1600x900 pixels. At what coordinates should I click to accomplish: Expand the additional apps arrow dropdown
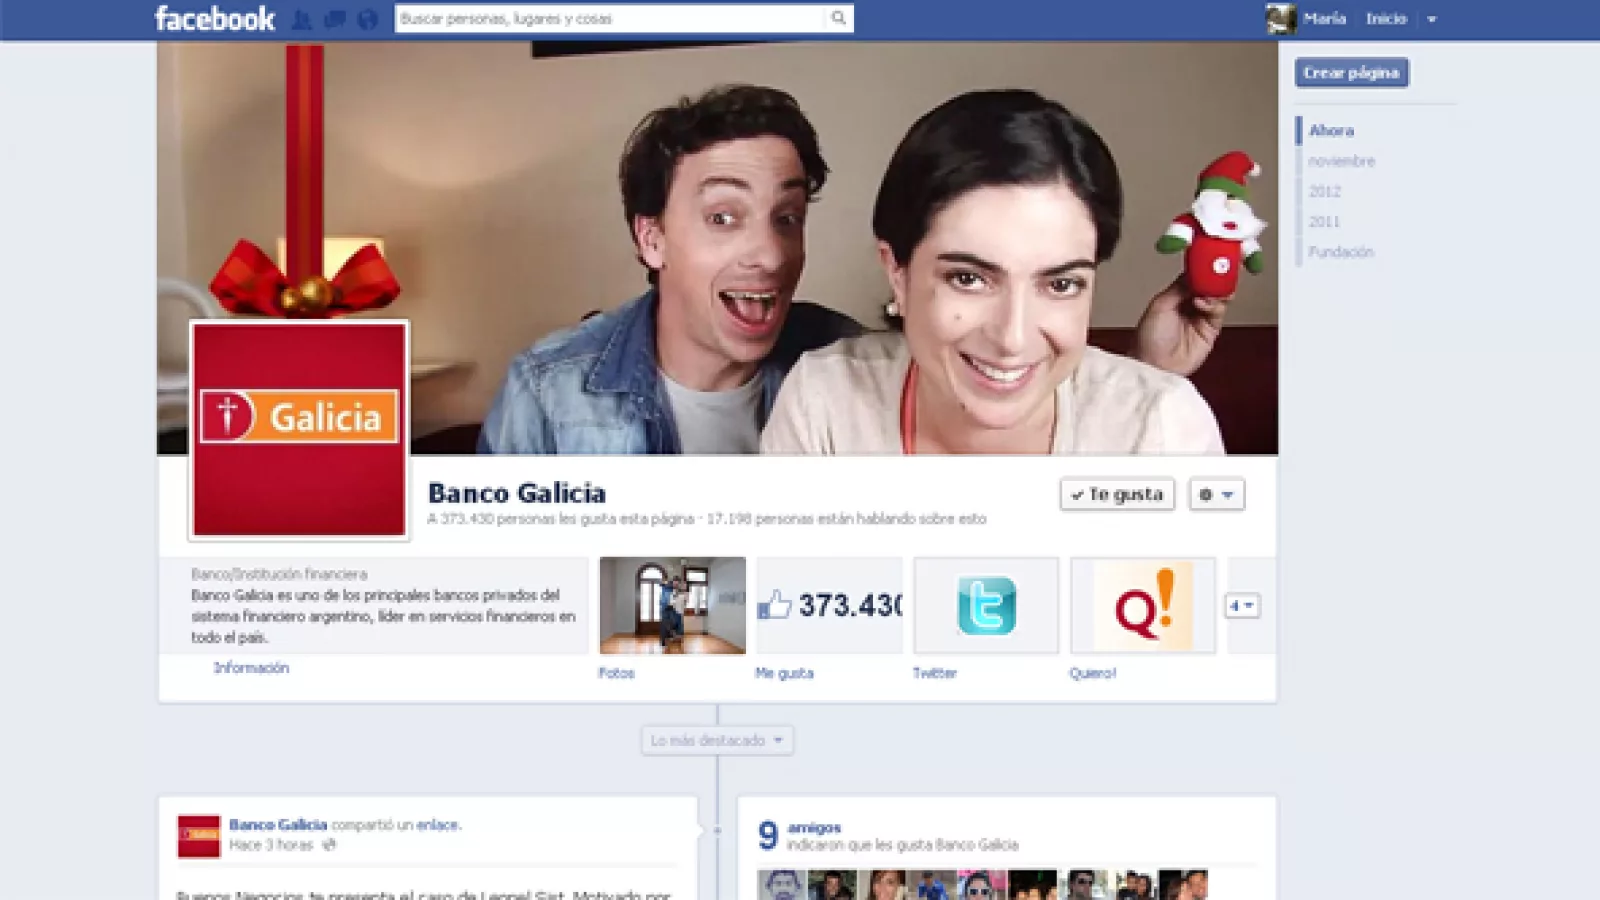1242,606
